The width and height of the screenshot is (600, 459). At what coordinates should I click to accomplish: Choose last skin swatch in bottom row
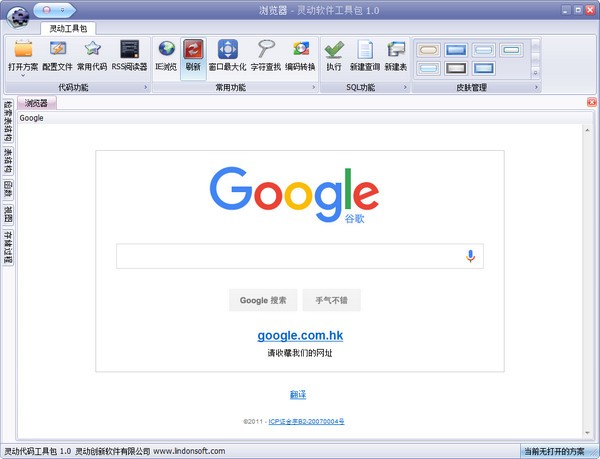click(484, 68)
